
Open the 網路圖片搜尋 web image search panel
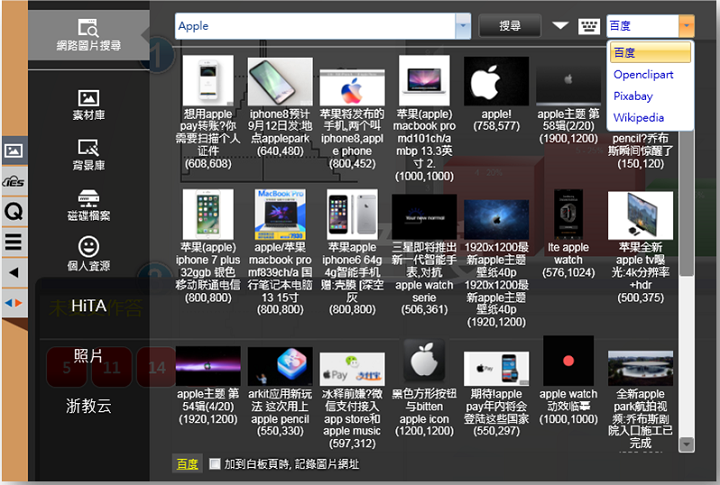click(x=89, y=35)
